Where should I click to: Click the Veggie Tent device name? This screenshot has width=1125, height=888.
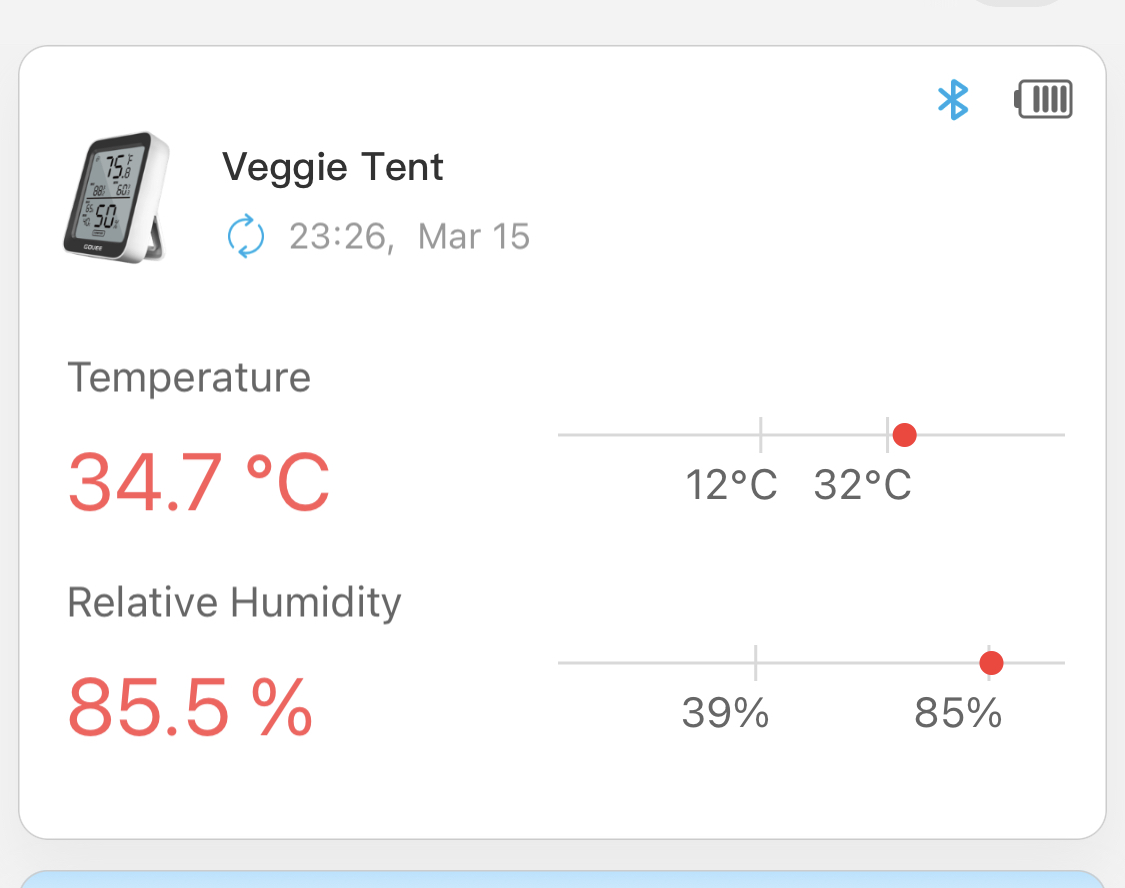(333, 166)
